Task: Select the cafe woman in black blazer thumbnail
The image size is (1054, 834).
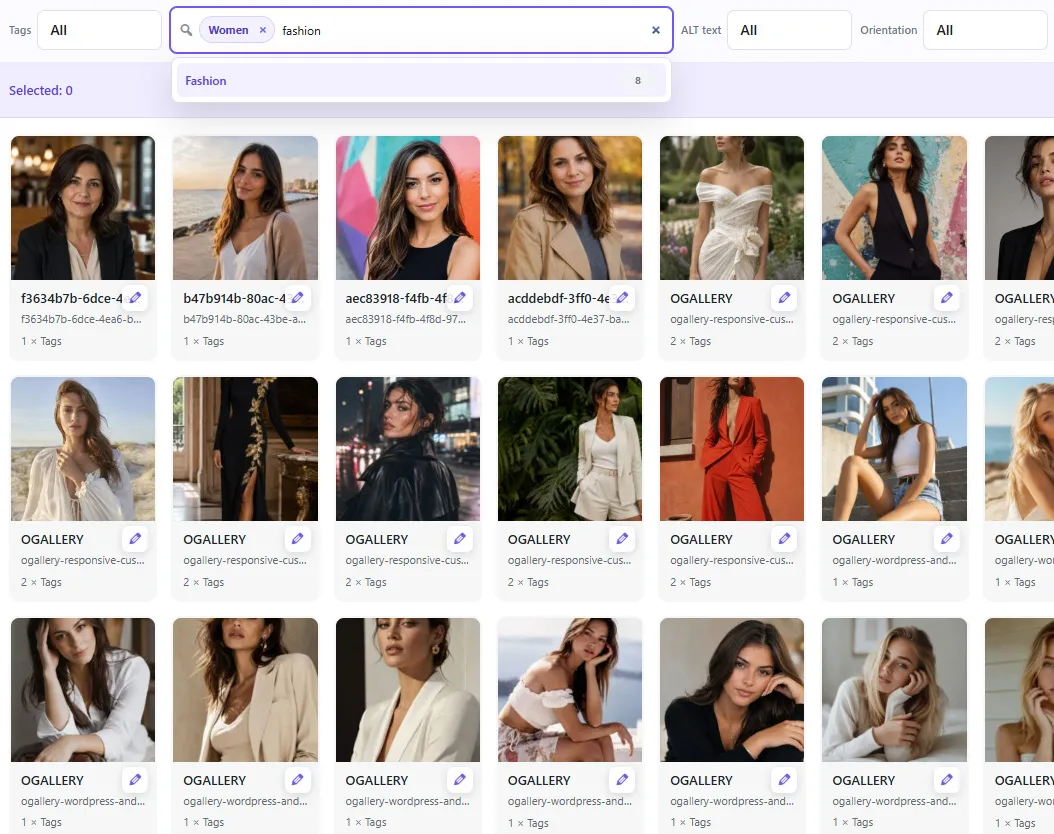Action: click(83, 208)
